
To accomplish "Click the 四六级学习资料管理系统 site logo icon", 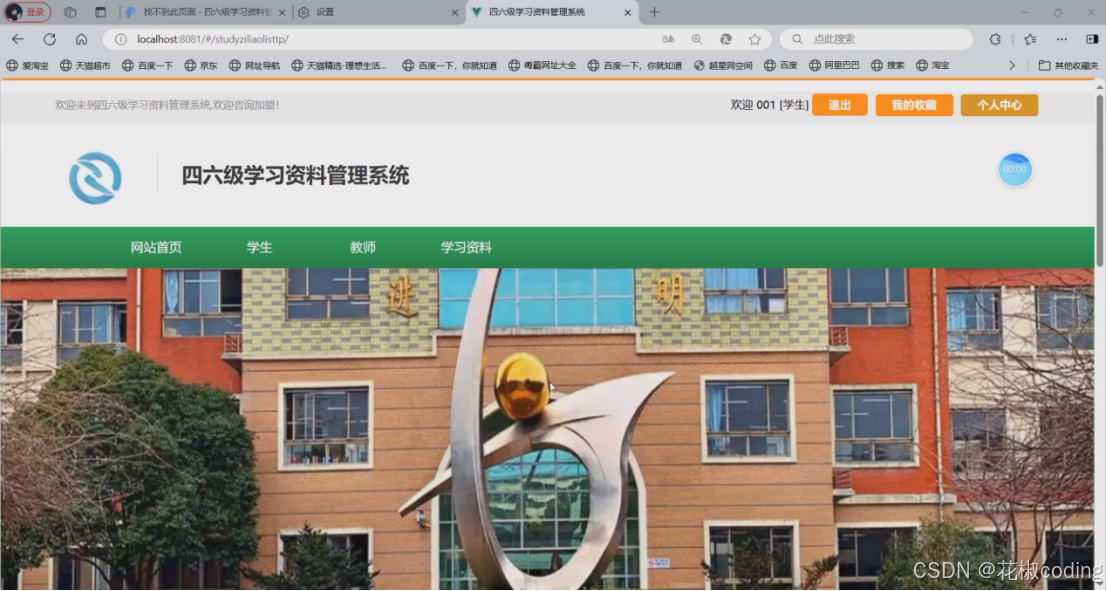I will [95, 177].
